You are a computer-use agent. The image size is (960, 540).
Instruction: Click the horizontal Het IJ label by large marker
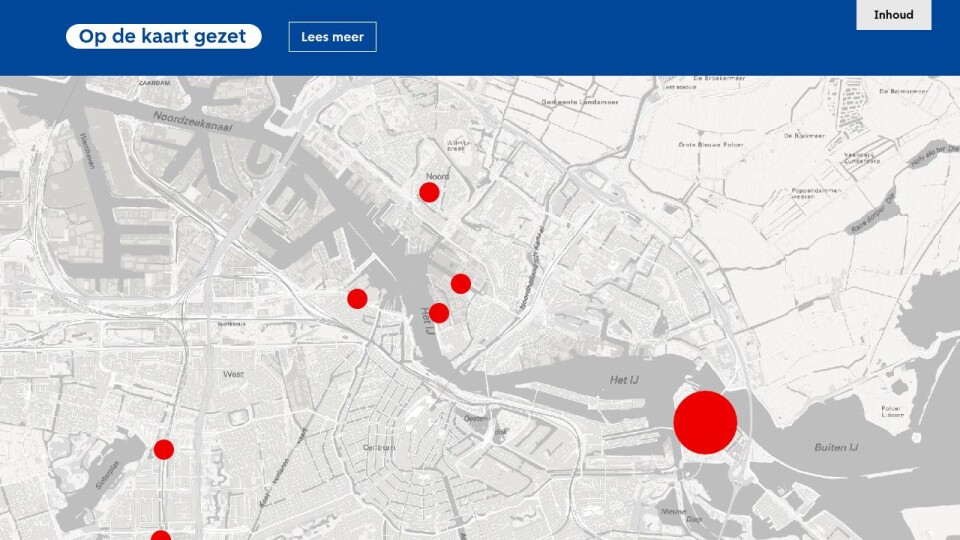tap(625, 380)
